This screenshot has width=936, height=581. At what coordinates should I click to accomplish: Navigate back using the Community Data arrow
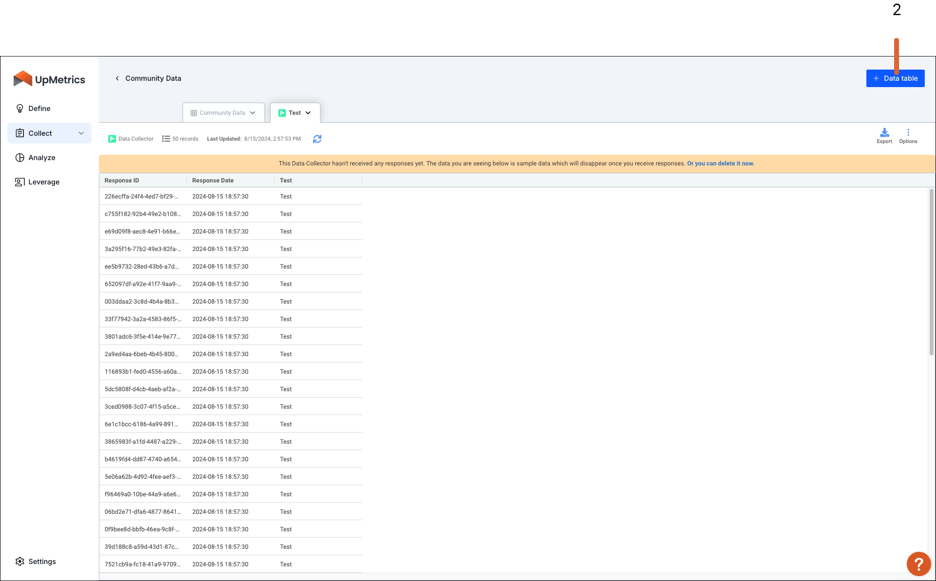[x=117, y=78]
